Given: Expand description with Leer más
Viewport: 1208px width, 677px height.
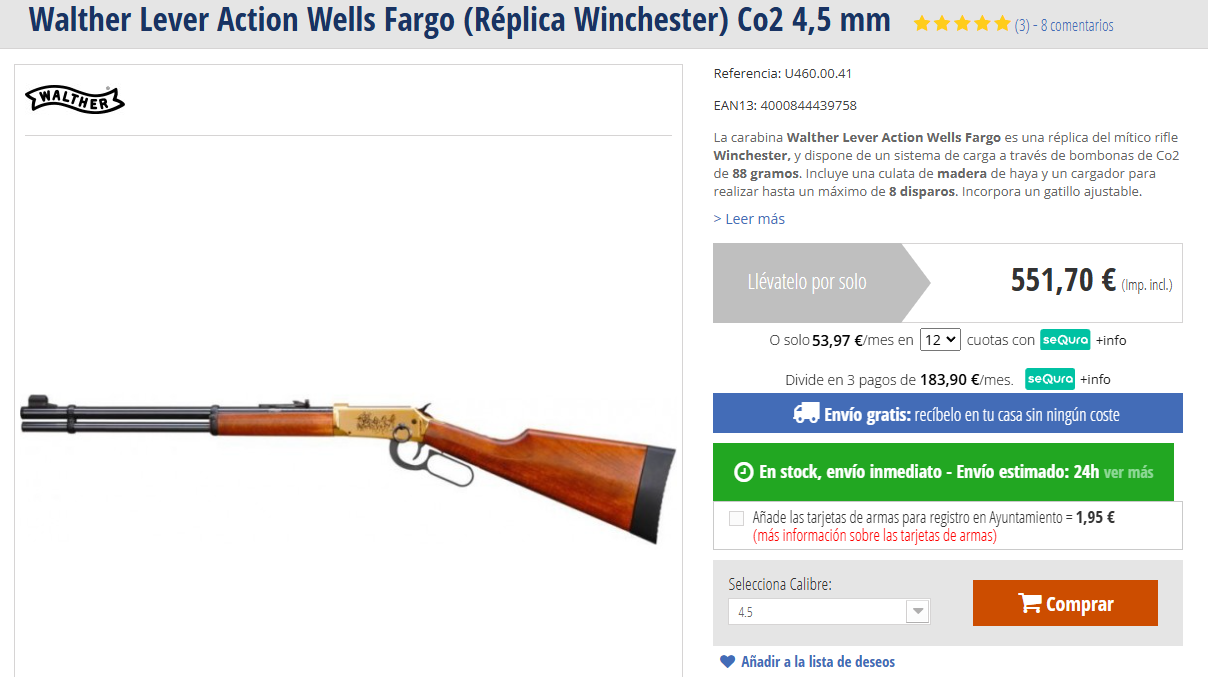Looking at the screenshot, I should pos(749,219).
